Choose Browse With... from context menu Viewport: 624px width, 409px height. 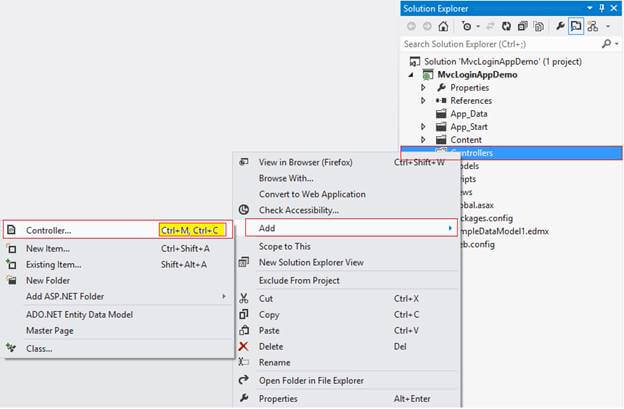coord(345,178)
